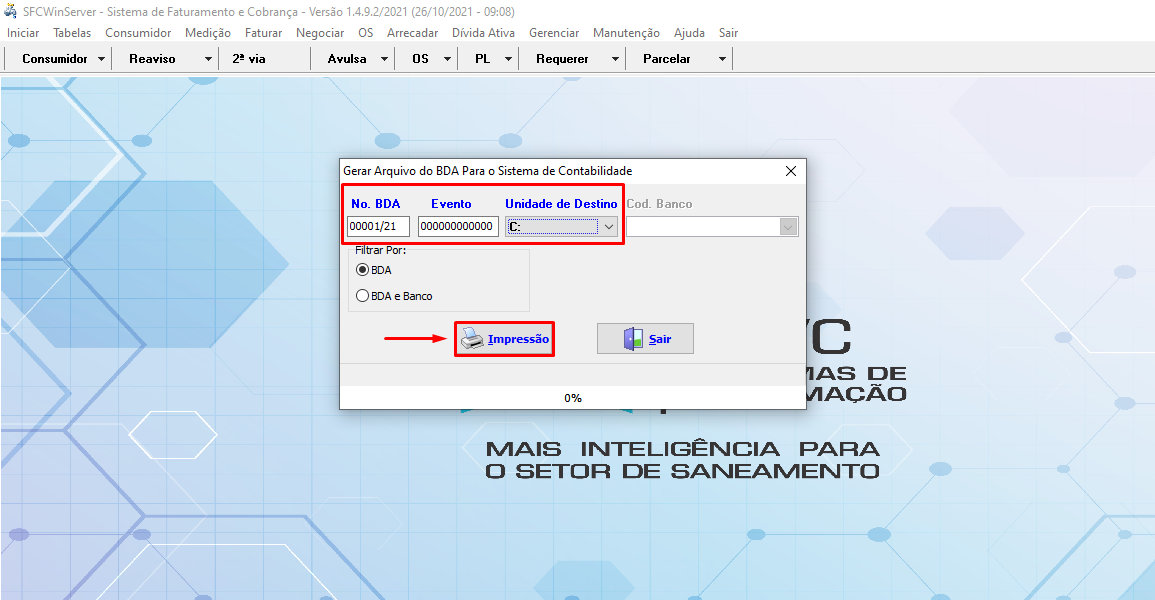The width and height of the screenshot is (1155, 600).
Task: Close the Gerar Arquivo do BDA dialog
Action: (791, 171)
